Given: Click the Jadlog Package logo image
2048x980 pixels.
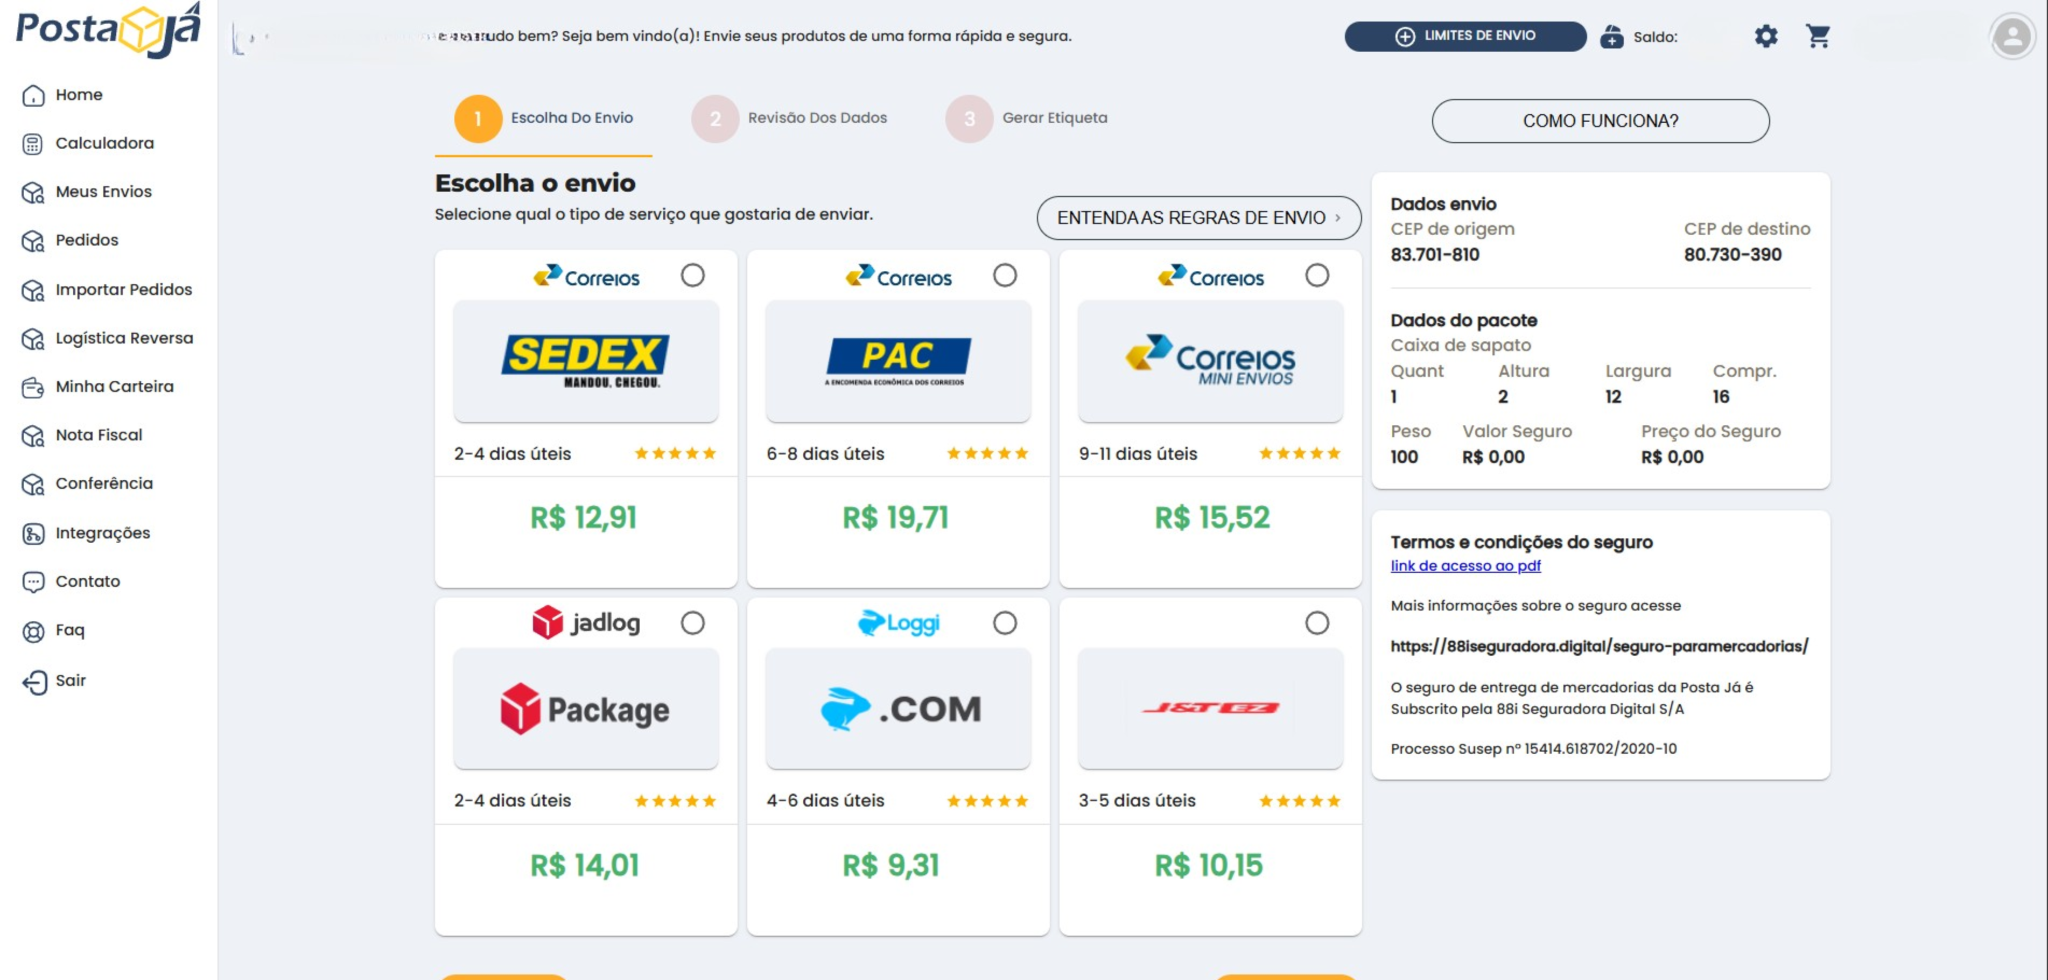Looking at the screenshot, I should click(x=586, y=708).
